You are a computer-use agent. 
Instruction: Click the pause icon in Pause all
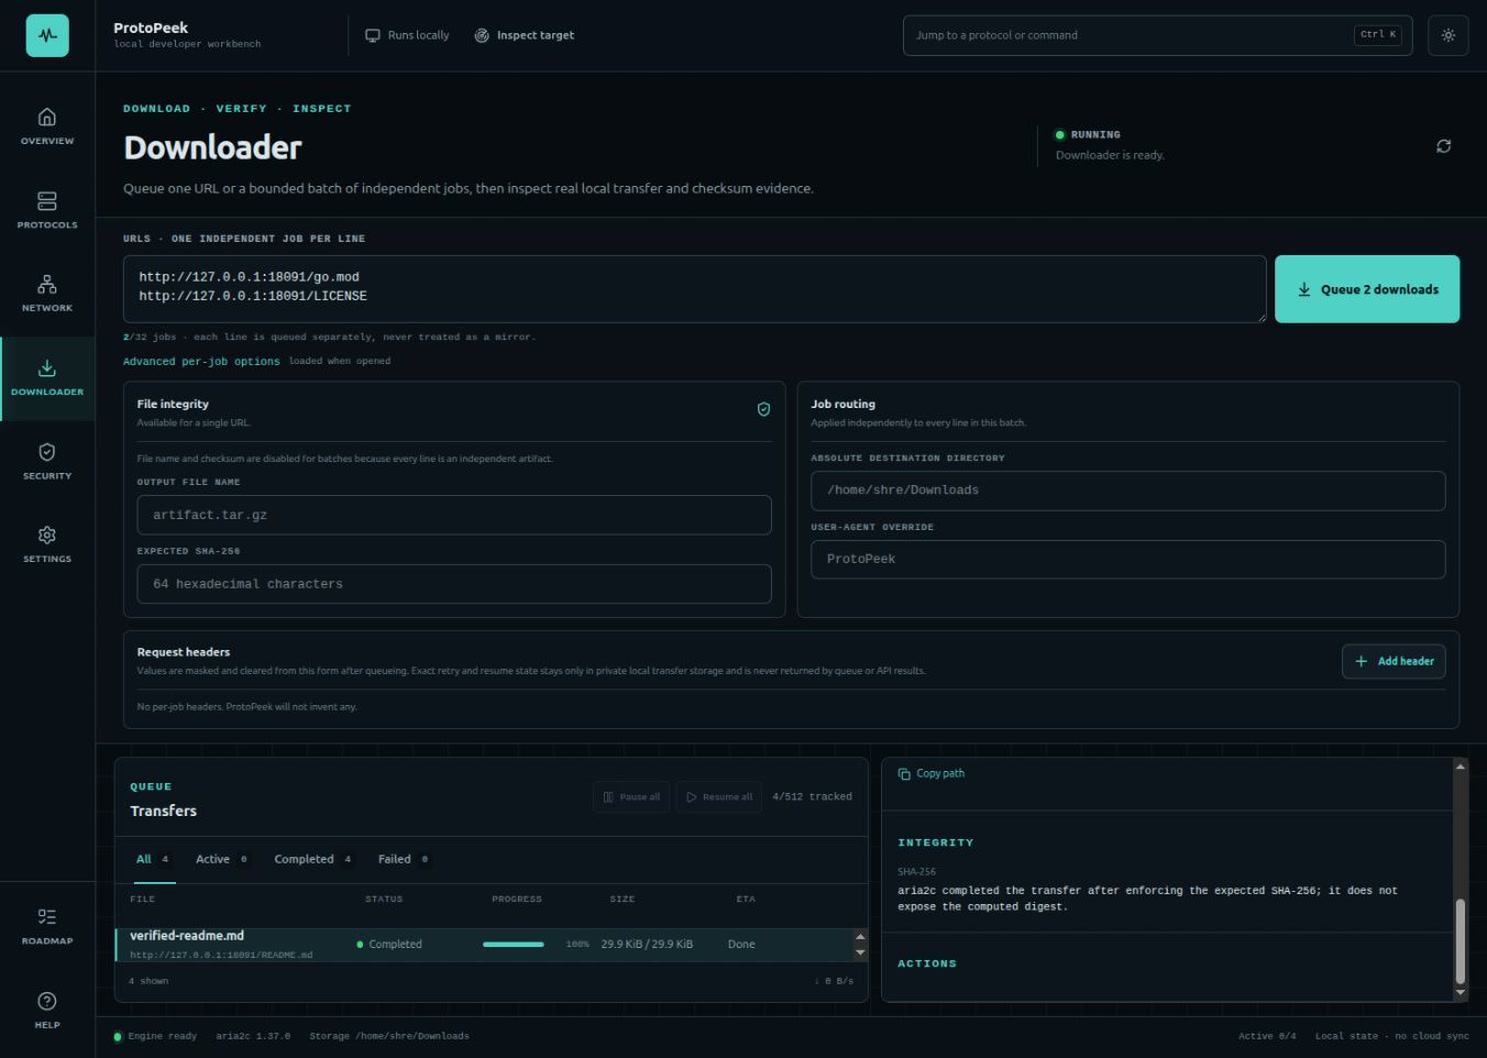[608, 797]
